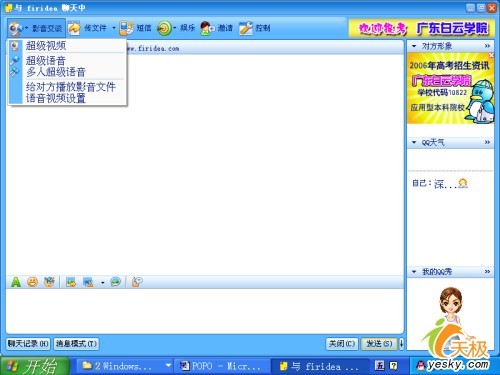Screen dimensions: 500x375
Task: Click the screen capture icon
Action: point(88,282)
